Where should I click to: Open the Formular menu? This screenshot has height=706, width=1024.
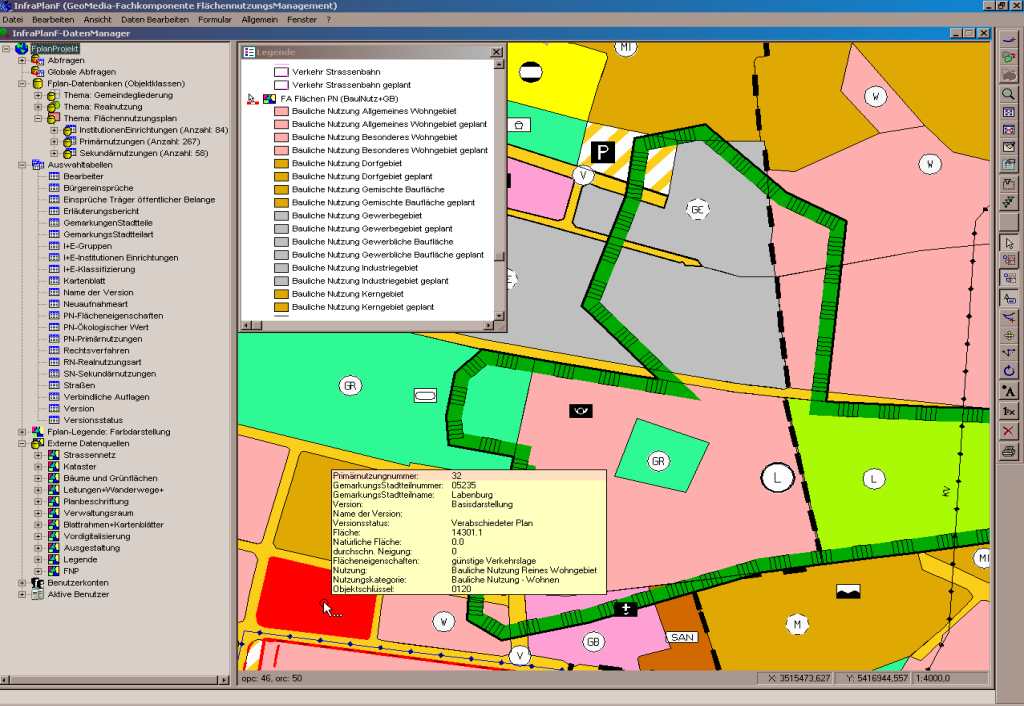tap(215, 19)
